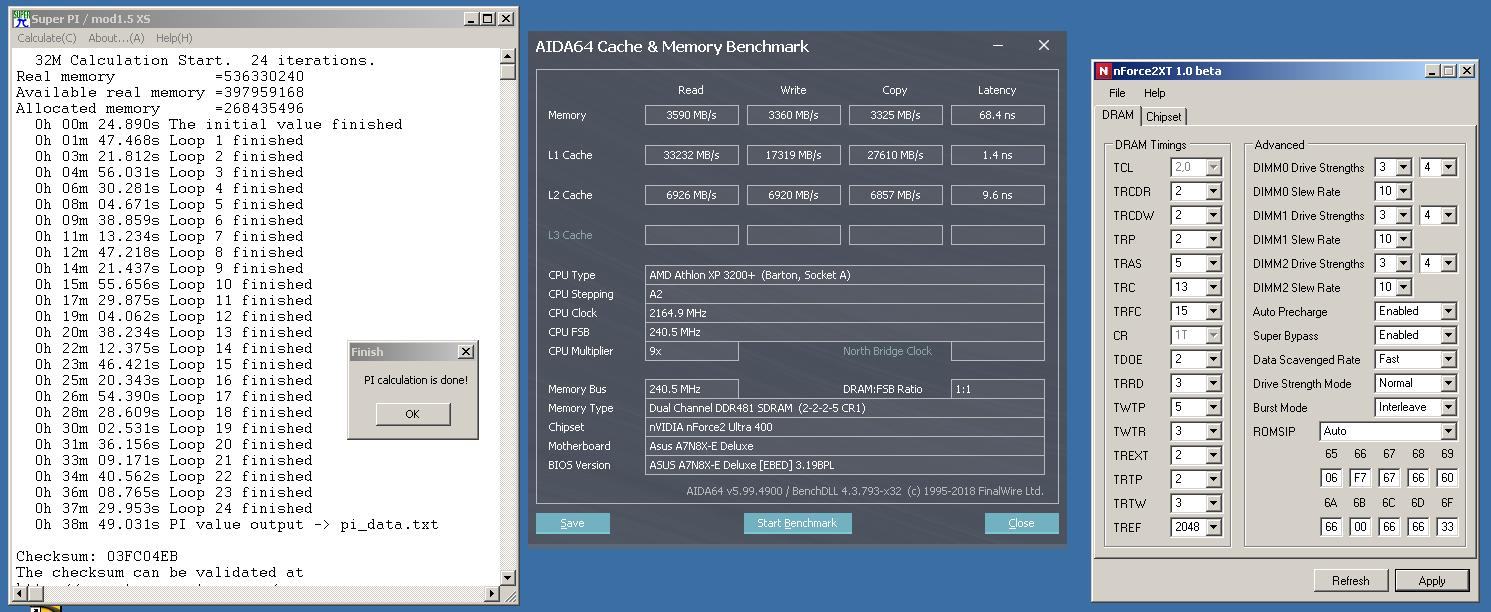Click Save in AIDA64 benchmark
Viewport: 1491px width, 612px height.
pyautogui.click(x=572, y=523)
